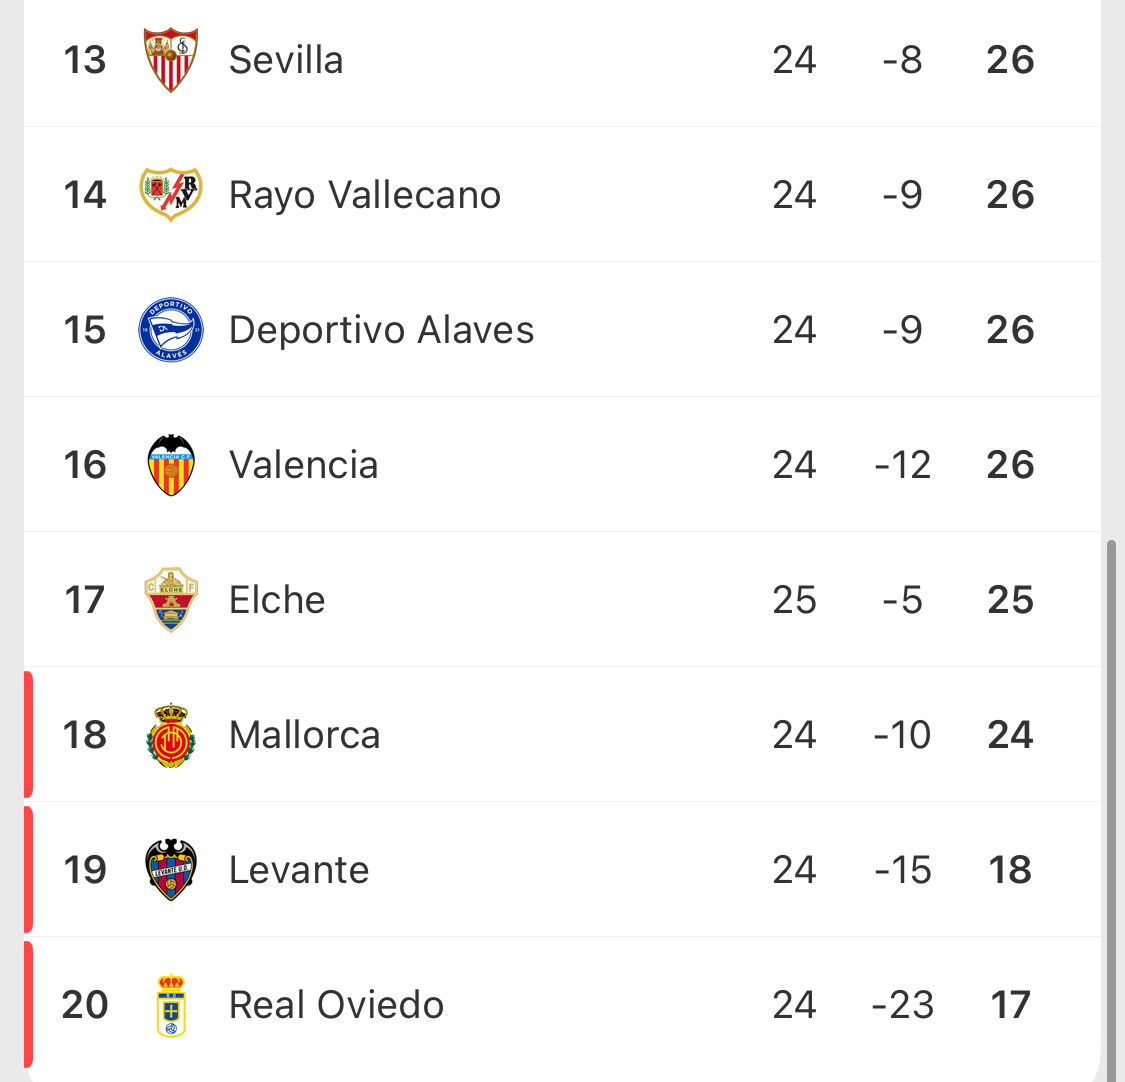Click the vertical scrollbar thumb
This screenshot has width=1125, height=1082.
pyautogui.click(x=1111, y=809)
